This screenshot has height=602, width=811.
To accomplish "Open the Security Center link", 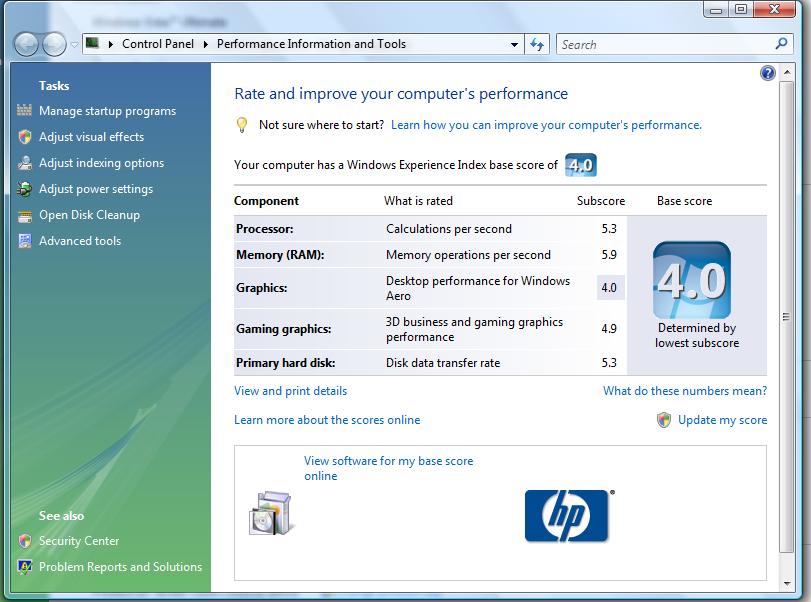I will pyautogui.click(x=79, y=540).
